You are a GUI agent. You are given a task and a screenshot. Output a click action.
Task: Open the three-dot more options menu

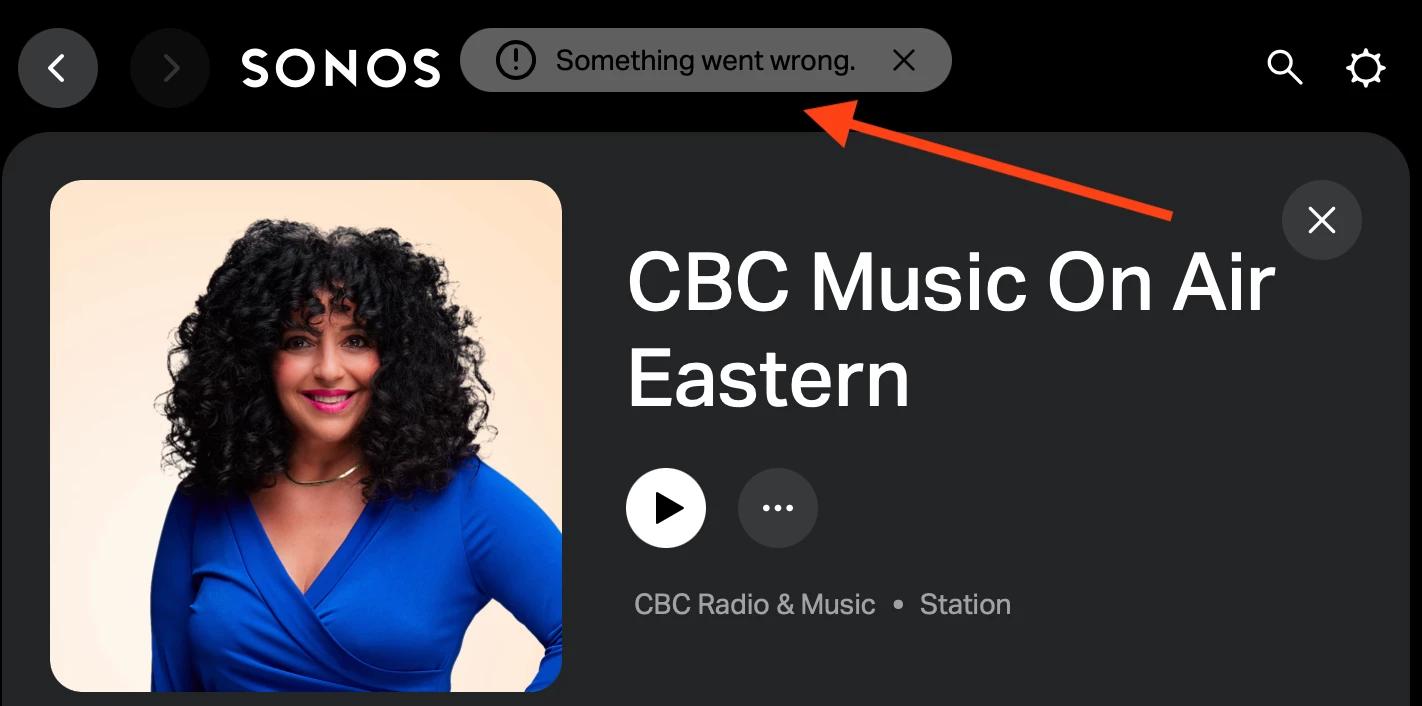[x=778, y=508]
